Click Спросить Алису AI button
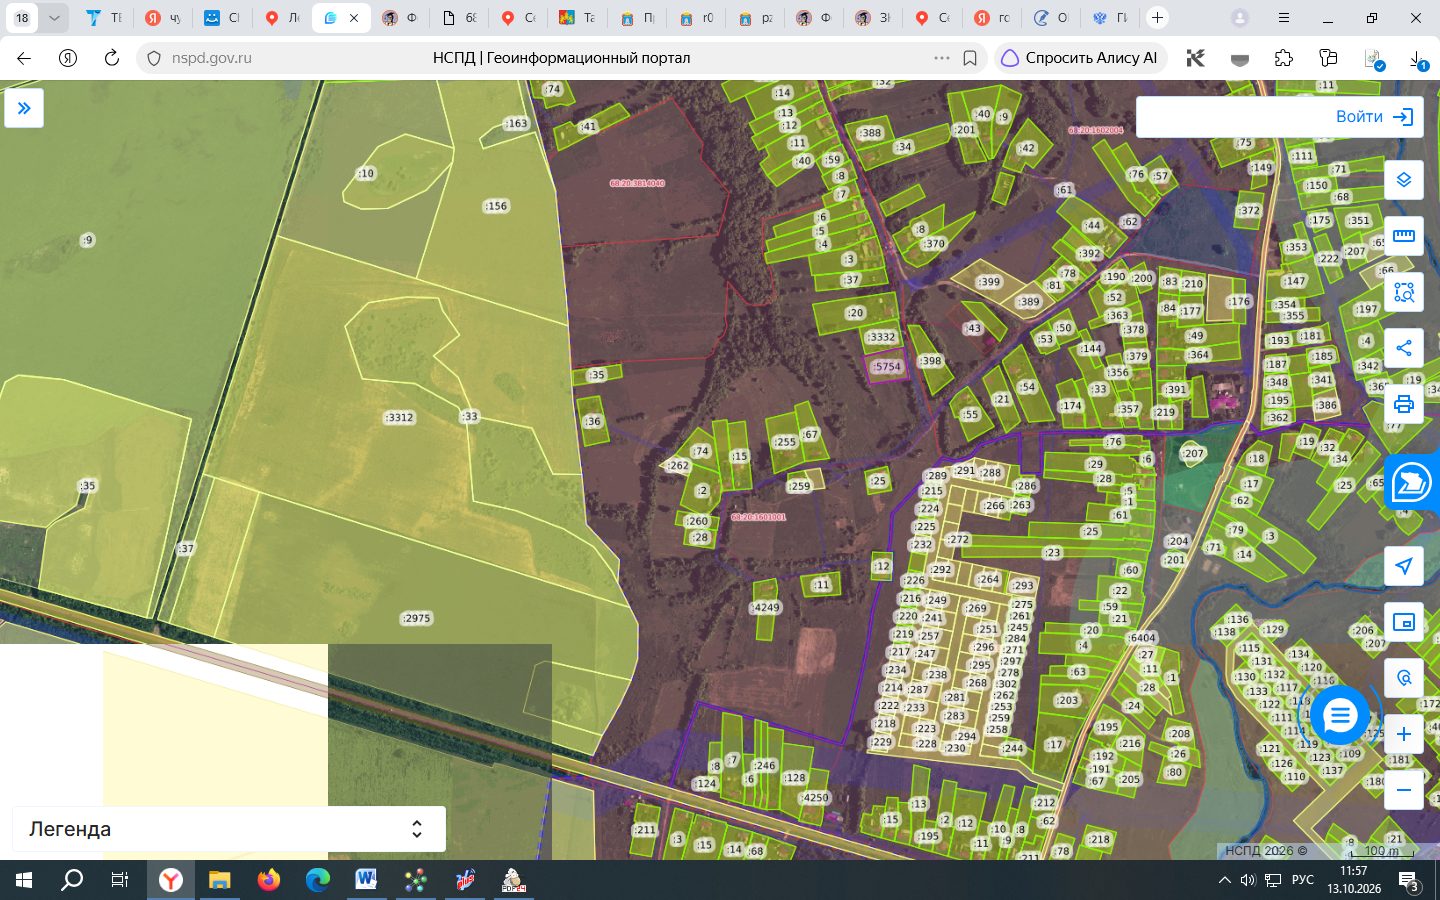Screen dimensions: 1440x900 (x=1079, y=58)
